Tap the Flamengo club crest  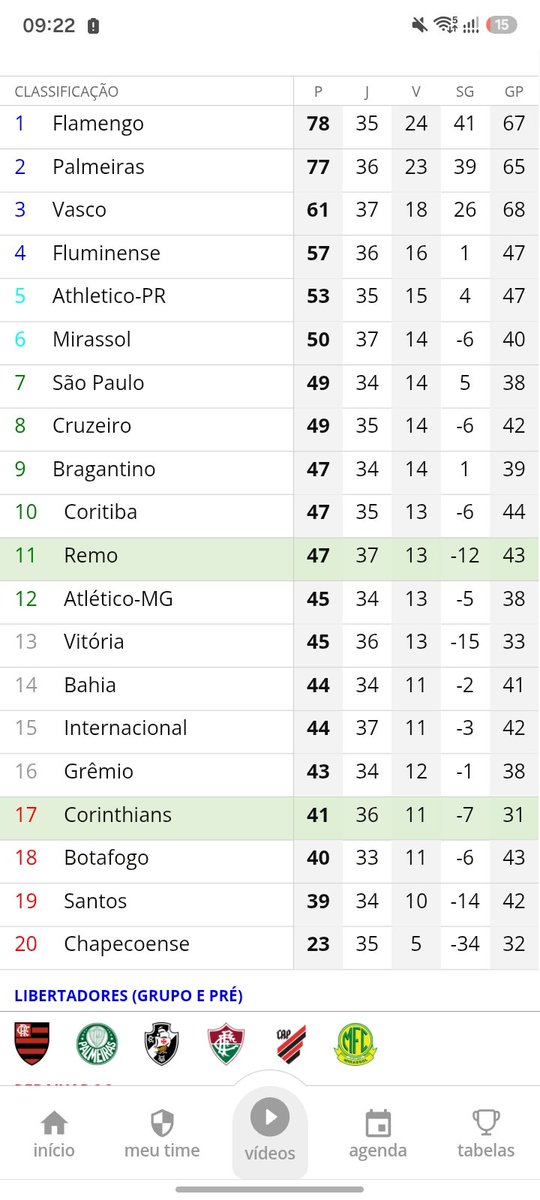point(32,1043)
